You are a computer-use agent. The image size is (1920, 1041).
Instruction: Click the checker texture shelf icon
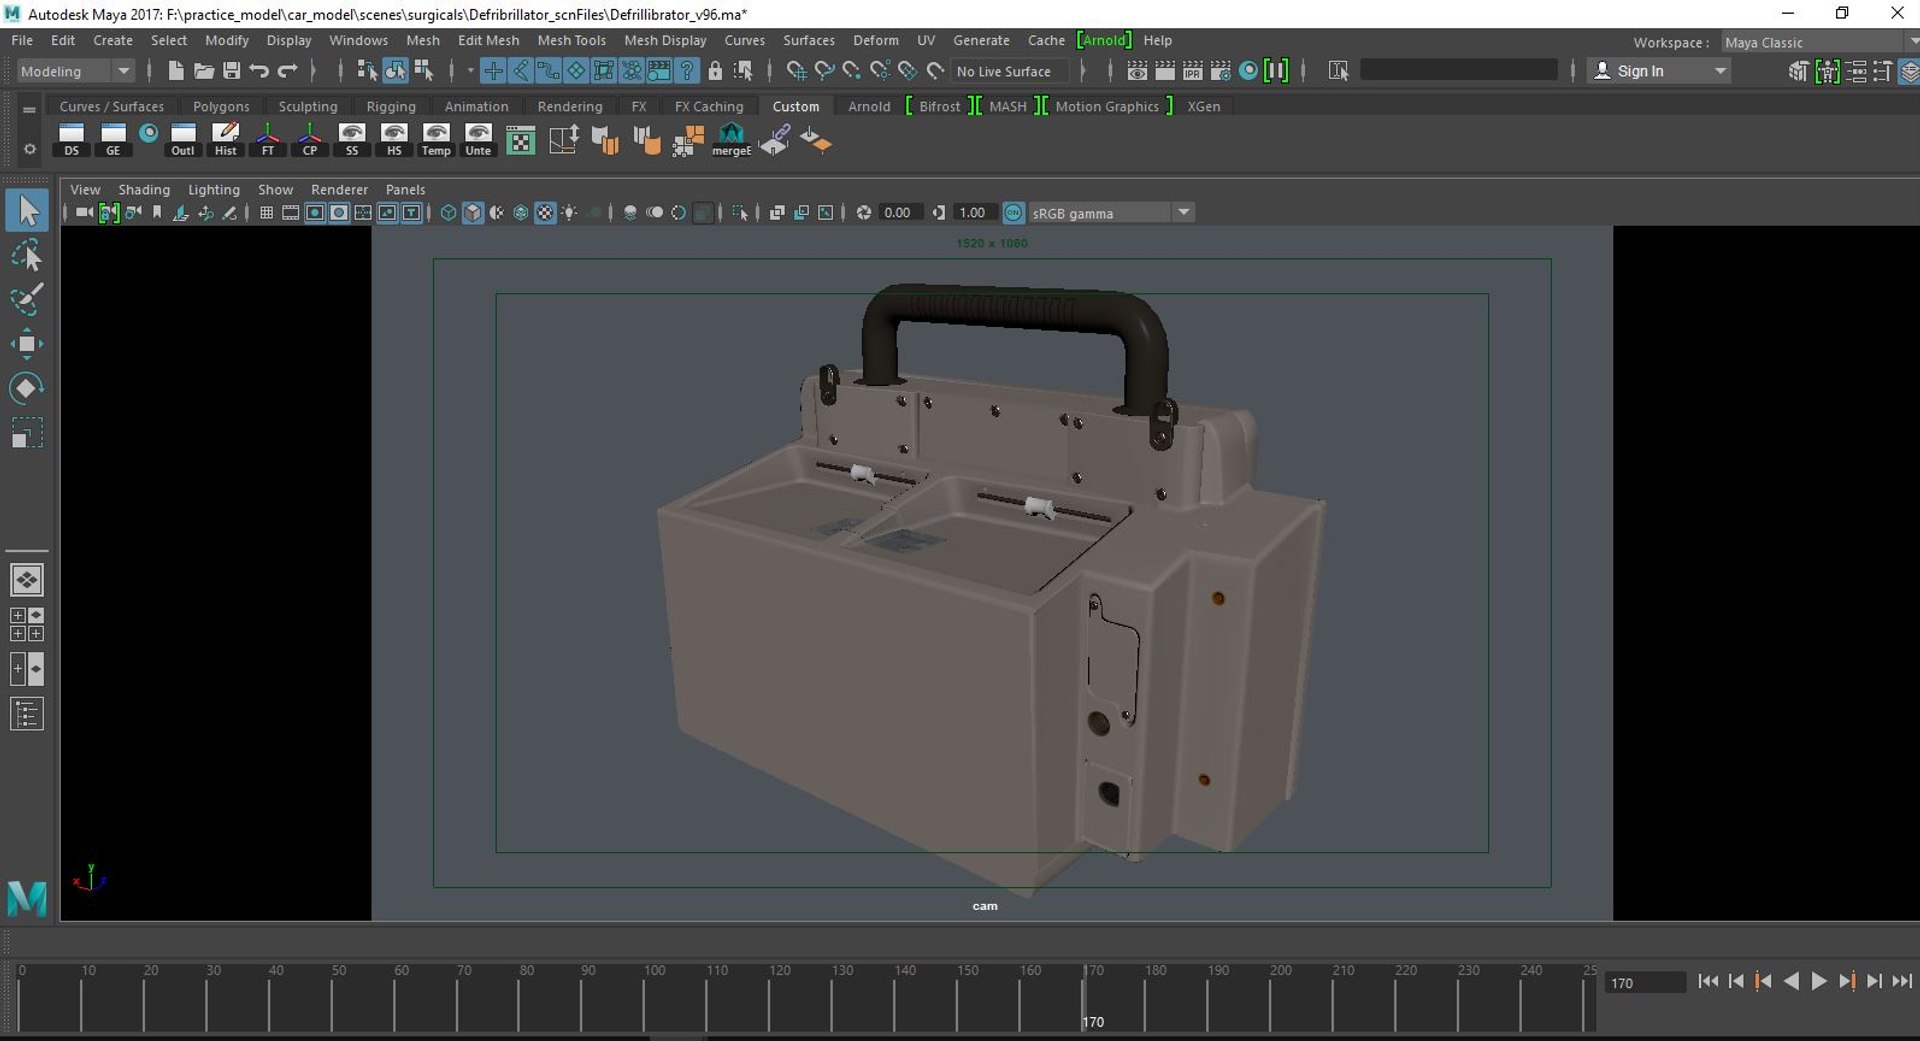tap(520, 140)
